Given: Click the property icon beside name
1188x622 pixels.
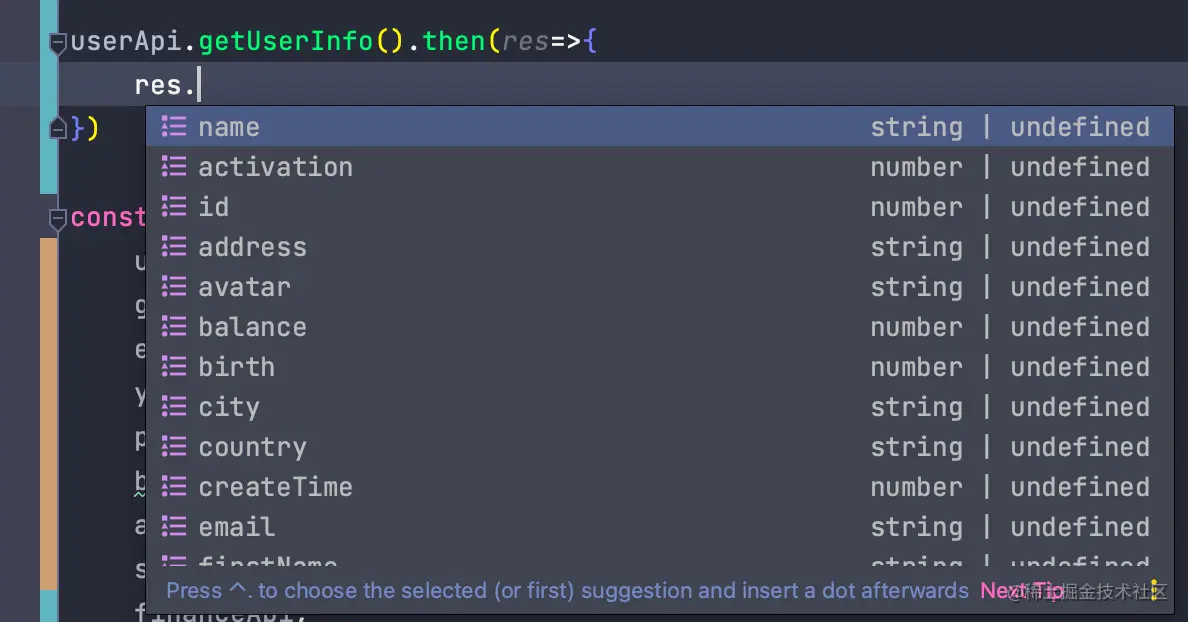Looking at the screenshot, I should click(x=174, y=127).
